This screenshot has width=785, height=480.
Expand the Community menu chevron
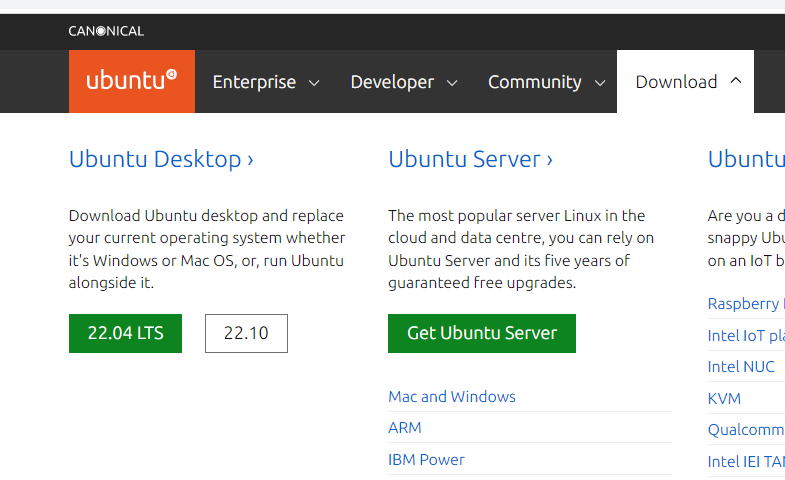pos(600,83)
